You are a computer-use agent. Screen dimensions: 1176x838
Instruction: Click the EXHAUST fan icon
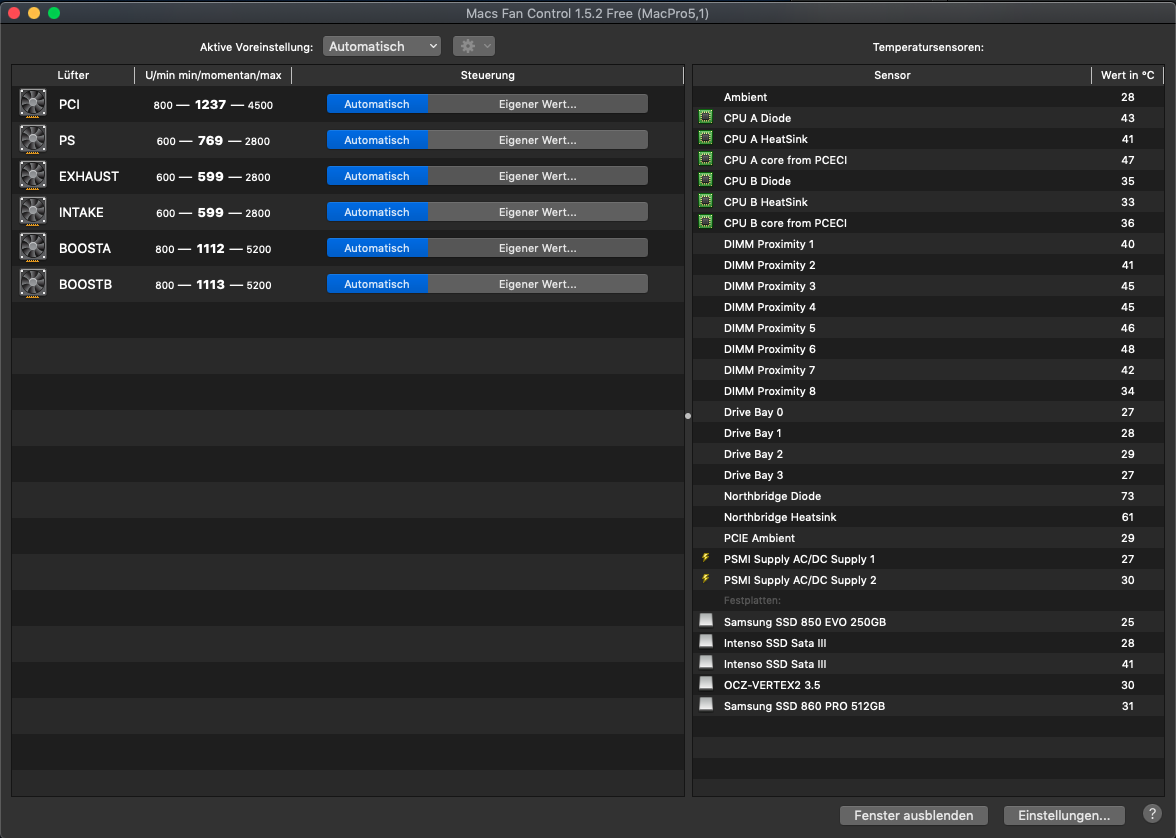(x=33, y=176)
